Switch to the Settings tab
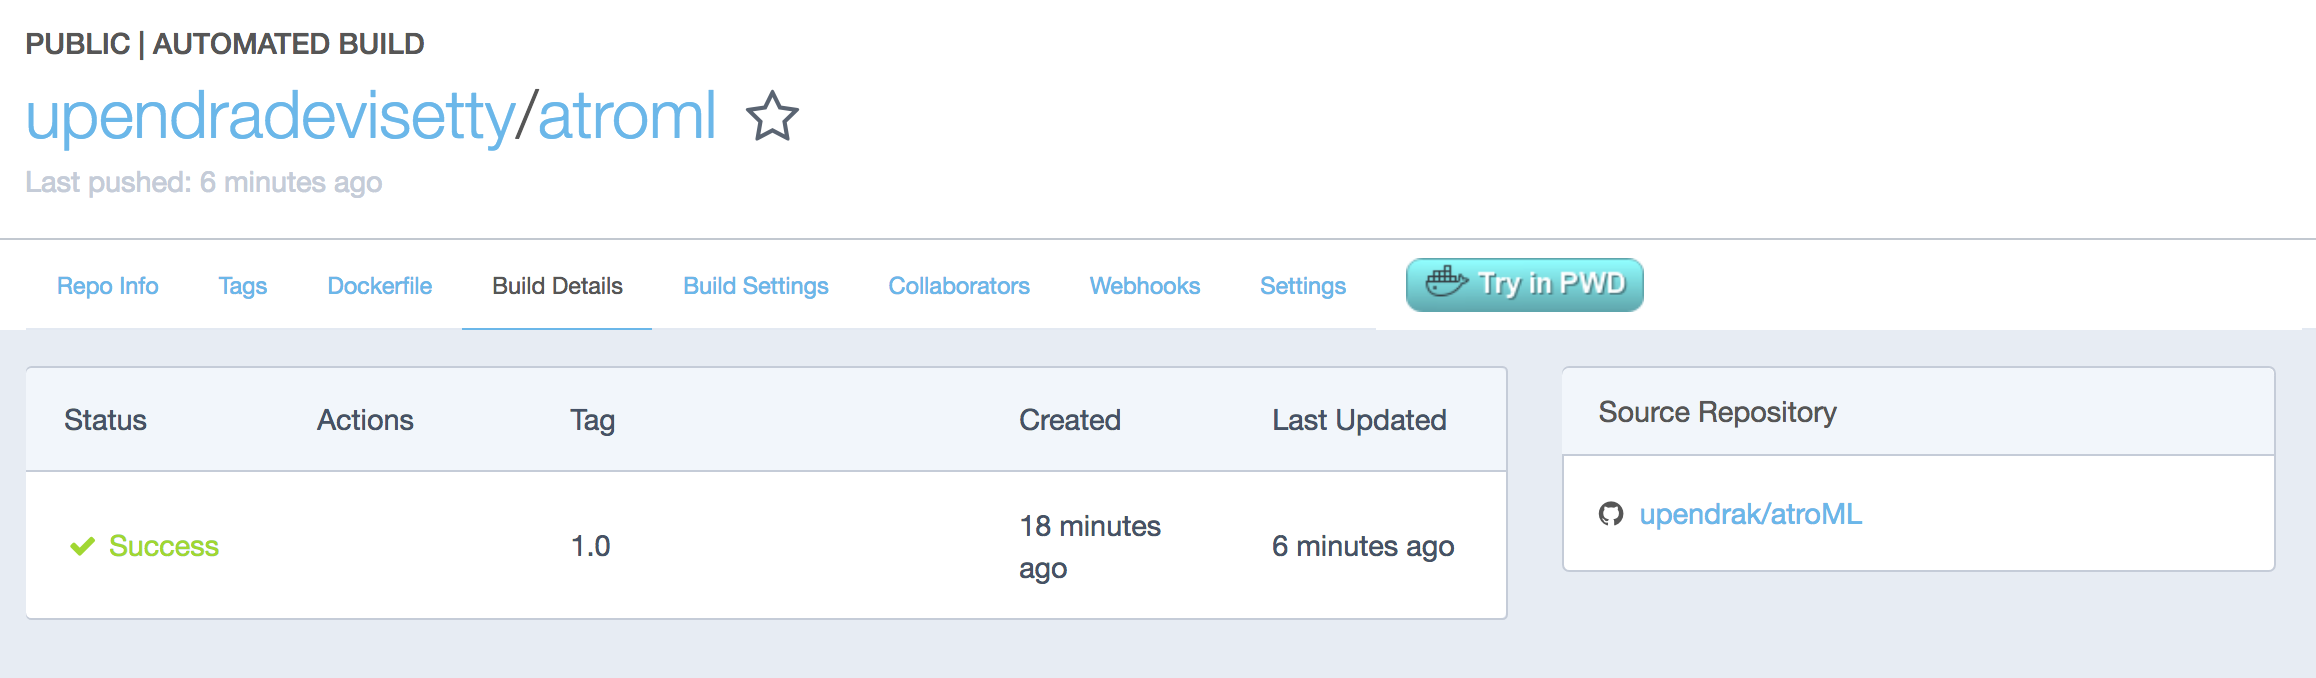Image resolution: width=2316 pixels, height=678 pixels. (1303, 286)
